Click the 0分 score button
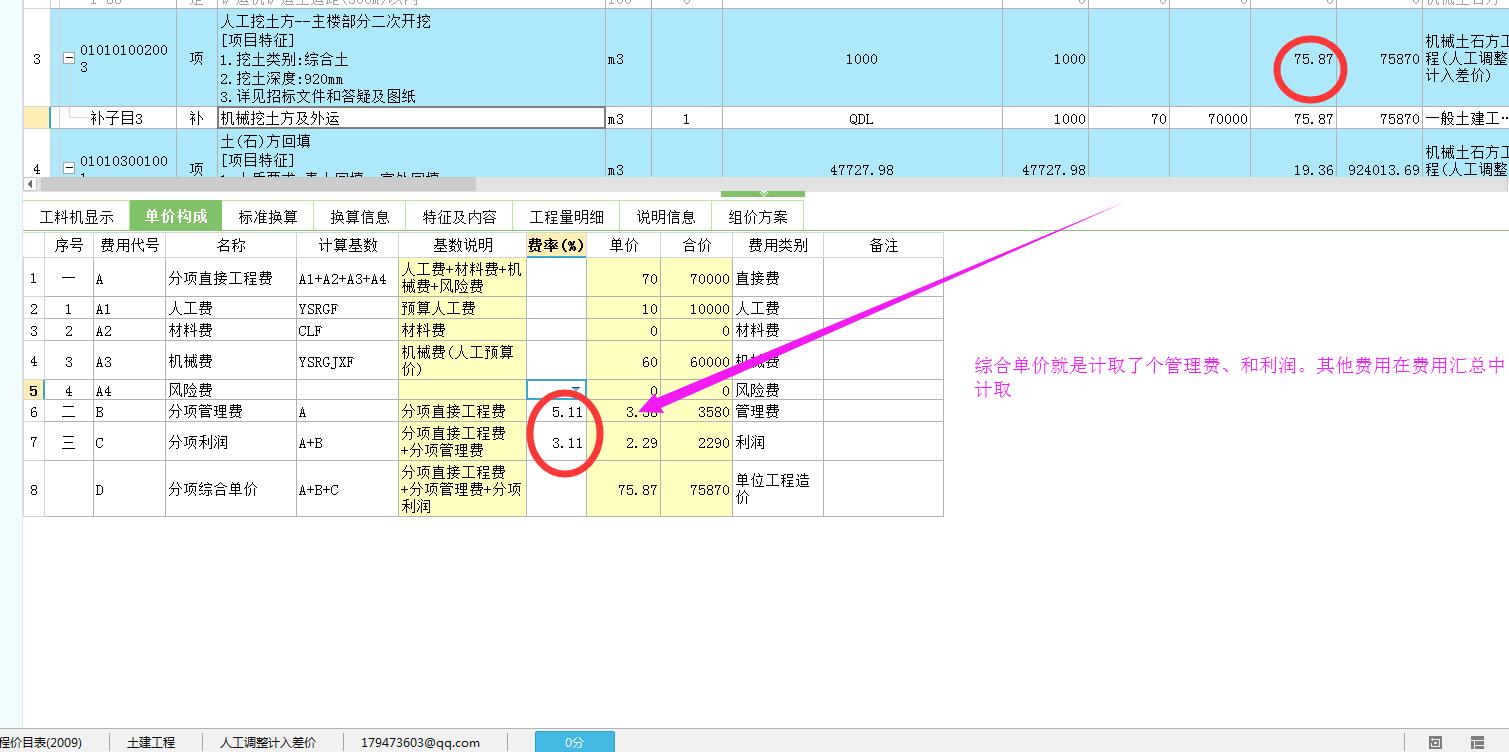Viewport: 1509px width, 752px height. pyautogui.click(x=575, y=742)
